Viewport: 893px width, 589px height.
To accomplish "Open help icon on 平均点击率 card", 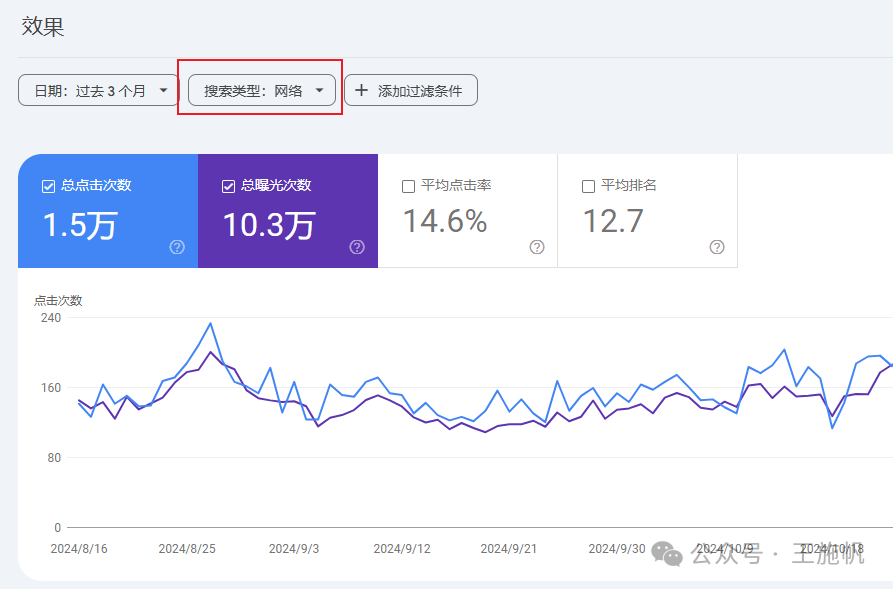I will point(537,247).
